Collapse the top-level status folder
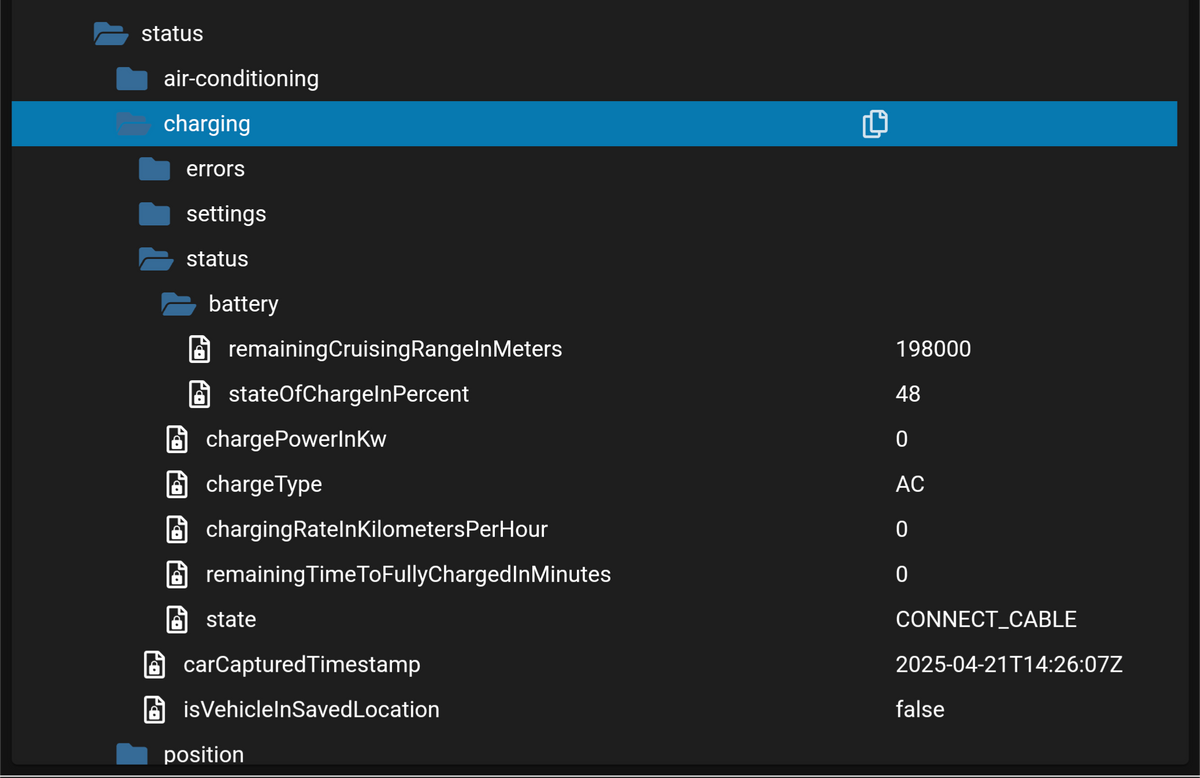 (110, 34)
